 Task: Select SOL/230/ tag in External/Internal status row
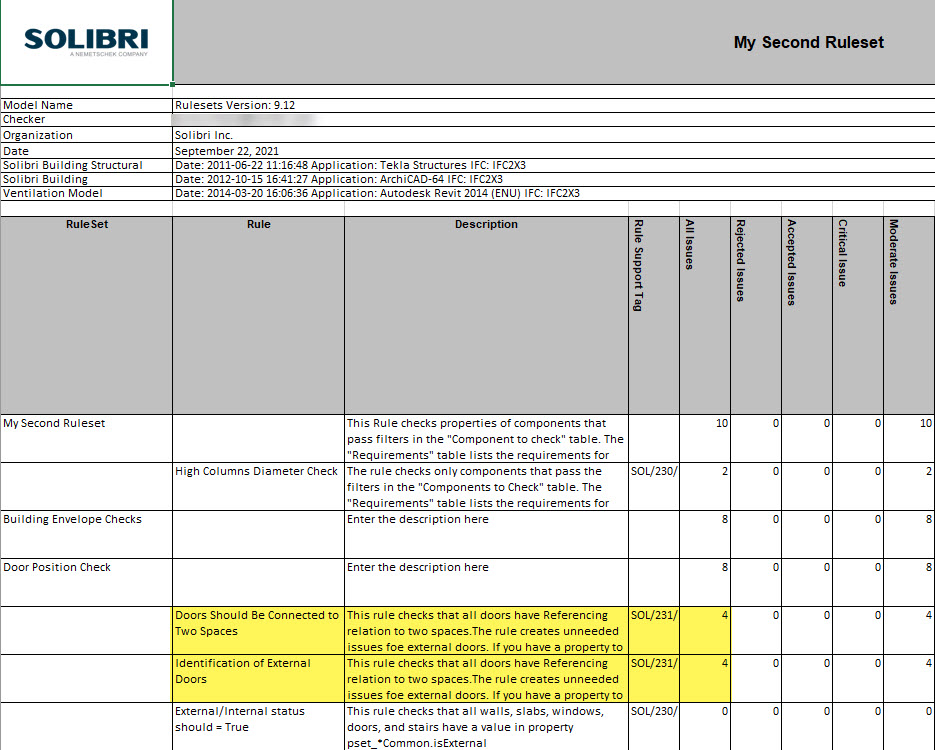654,727
